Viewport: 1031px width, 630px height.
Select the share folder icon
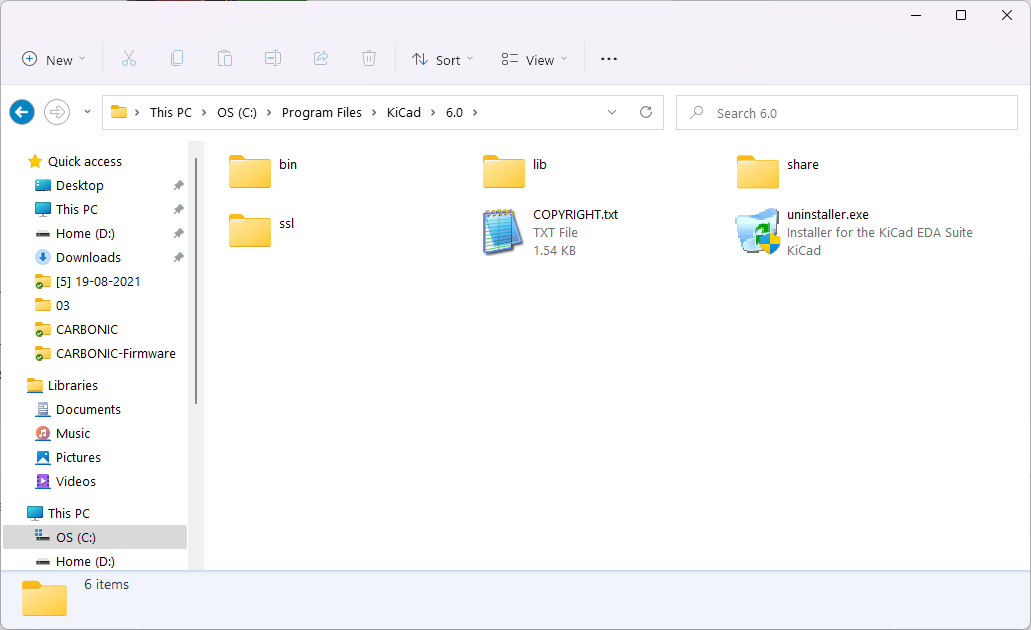point(757,172)
